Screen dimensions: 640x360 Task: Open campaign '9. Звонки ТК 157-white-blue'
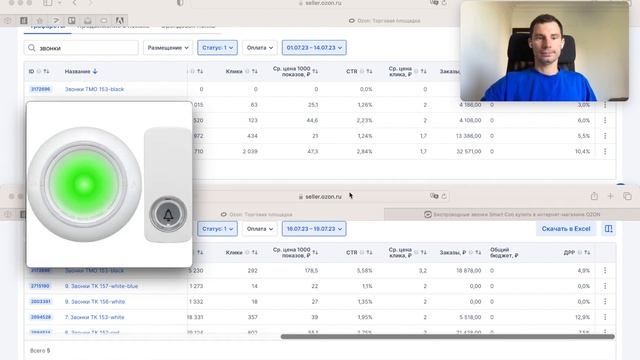click(x=101, y=286)
